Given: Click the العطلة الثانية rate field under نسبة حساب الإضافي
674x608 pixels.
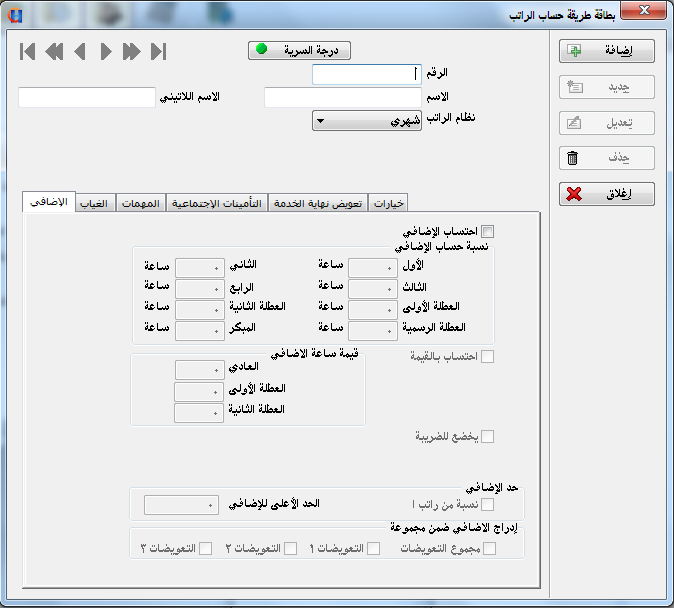Looking at the screenshot, I should (x=200, y=310).
